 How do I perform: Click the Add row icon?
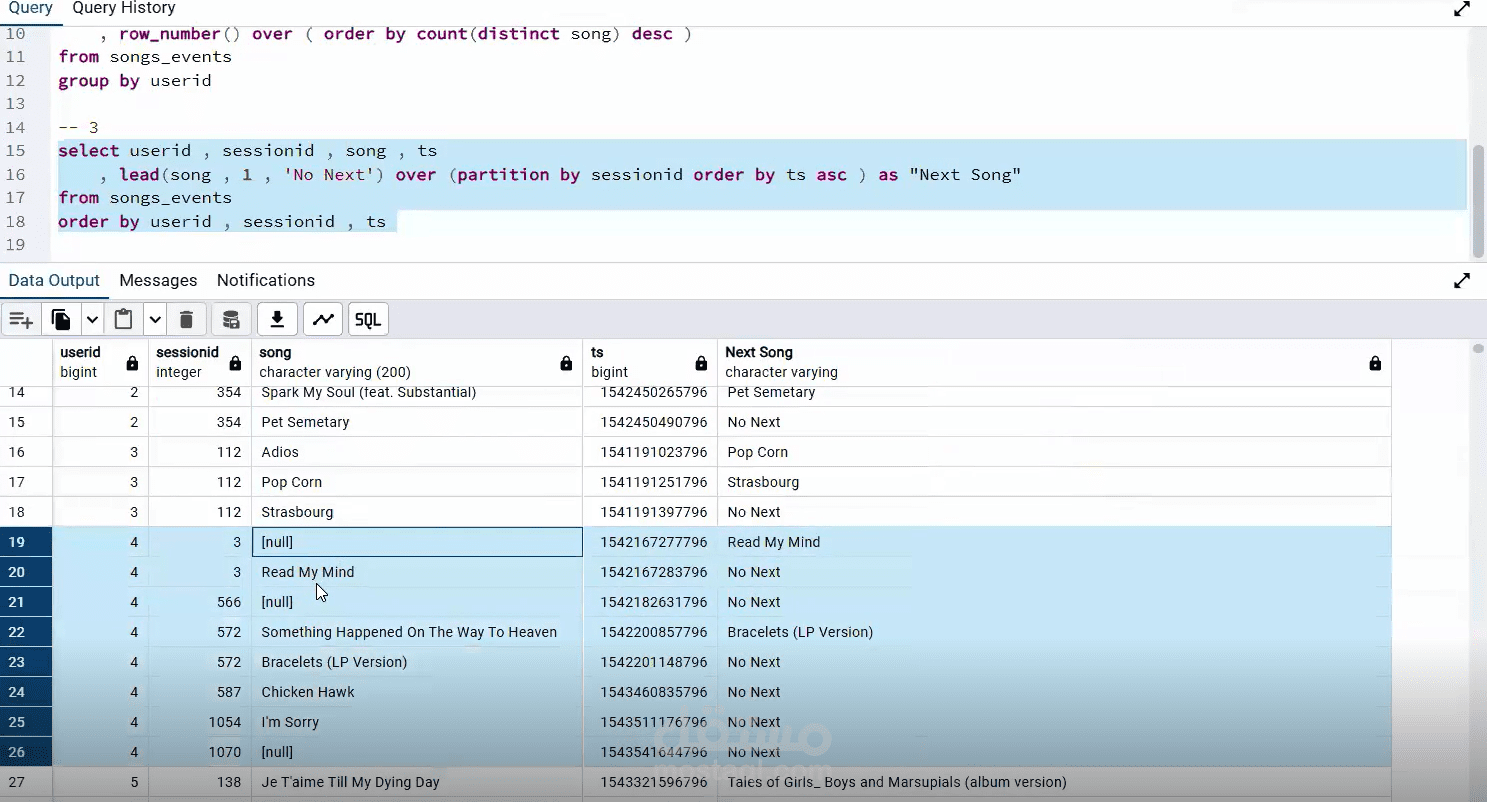(21, 320)
